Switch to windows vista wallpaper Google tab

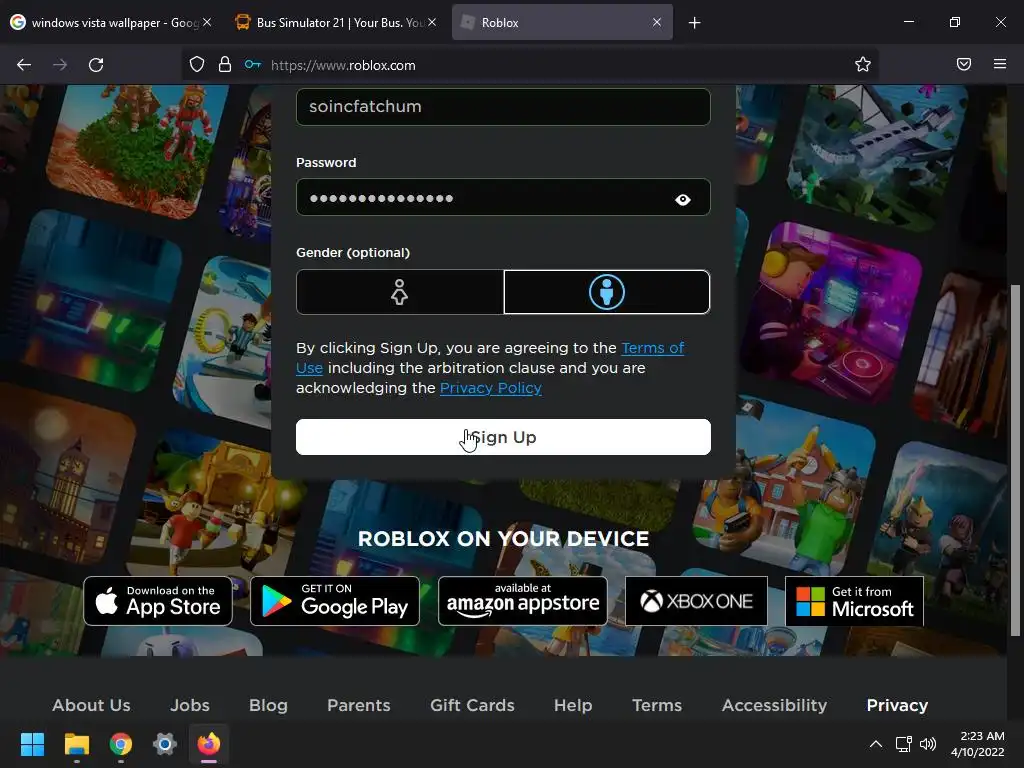click(111, 22)
